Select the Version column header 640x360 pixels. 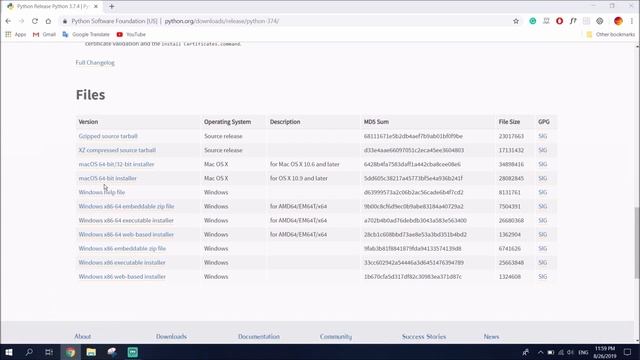[x=88, y=122]
